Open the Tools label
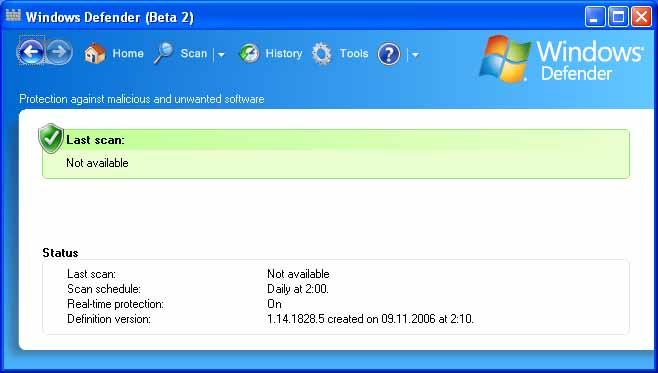 point(354,53)
